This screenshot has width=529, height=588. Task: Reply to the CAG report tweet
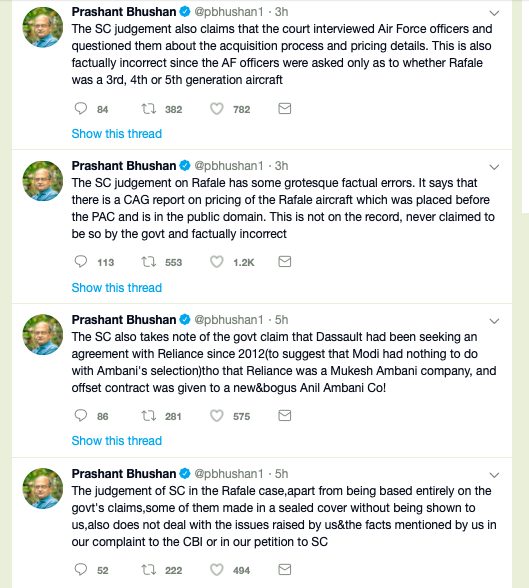81,261
